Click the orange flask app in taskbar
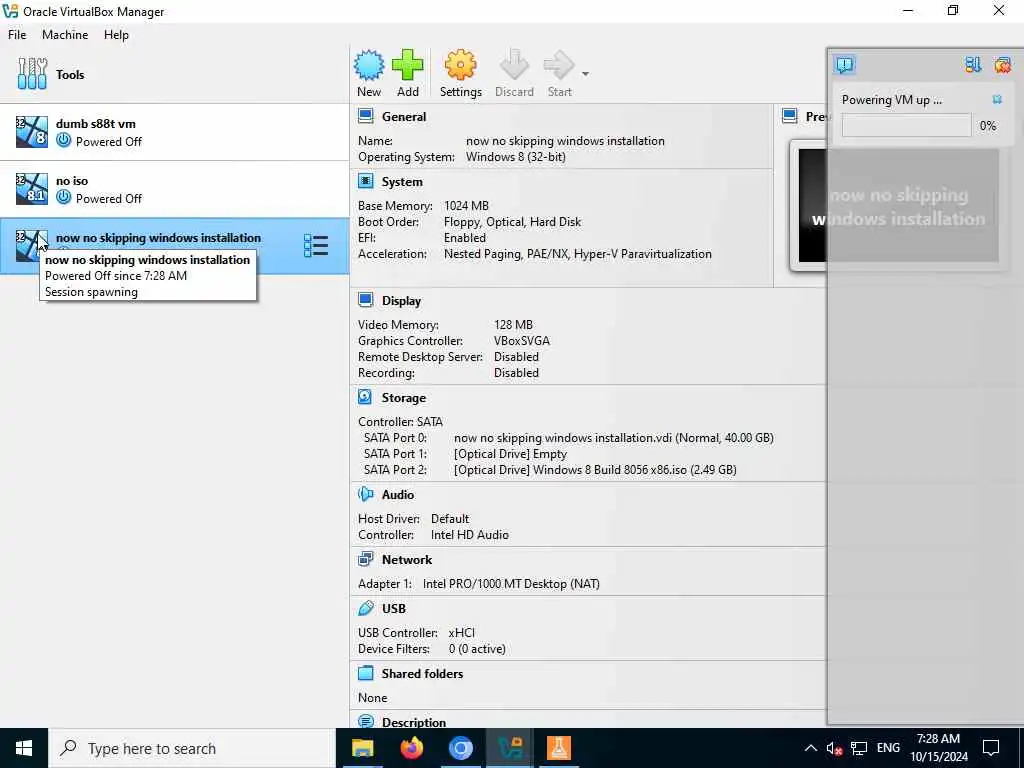 (558, 748)
